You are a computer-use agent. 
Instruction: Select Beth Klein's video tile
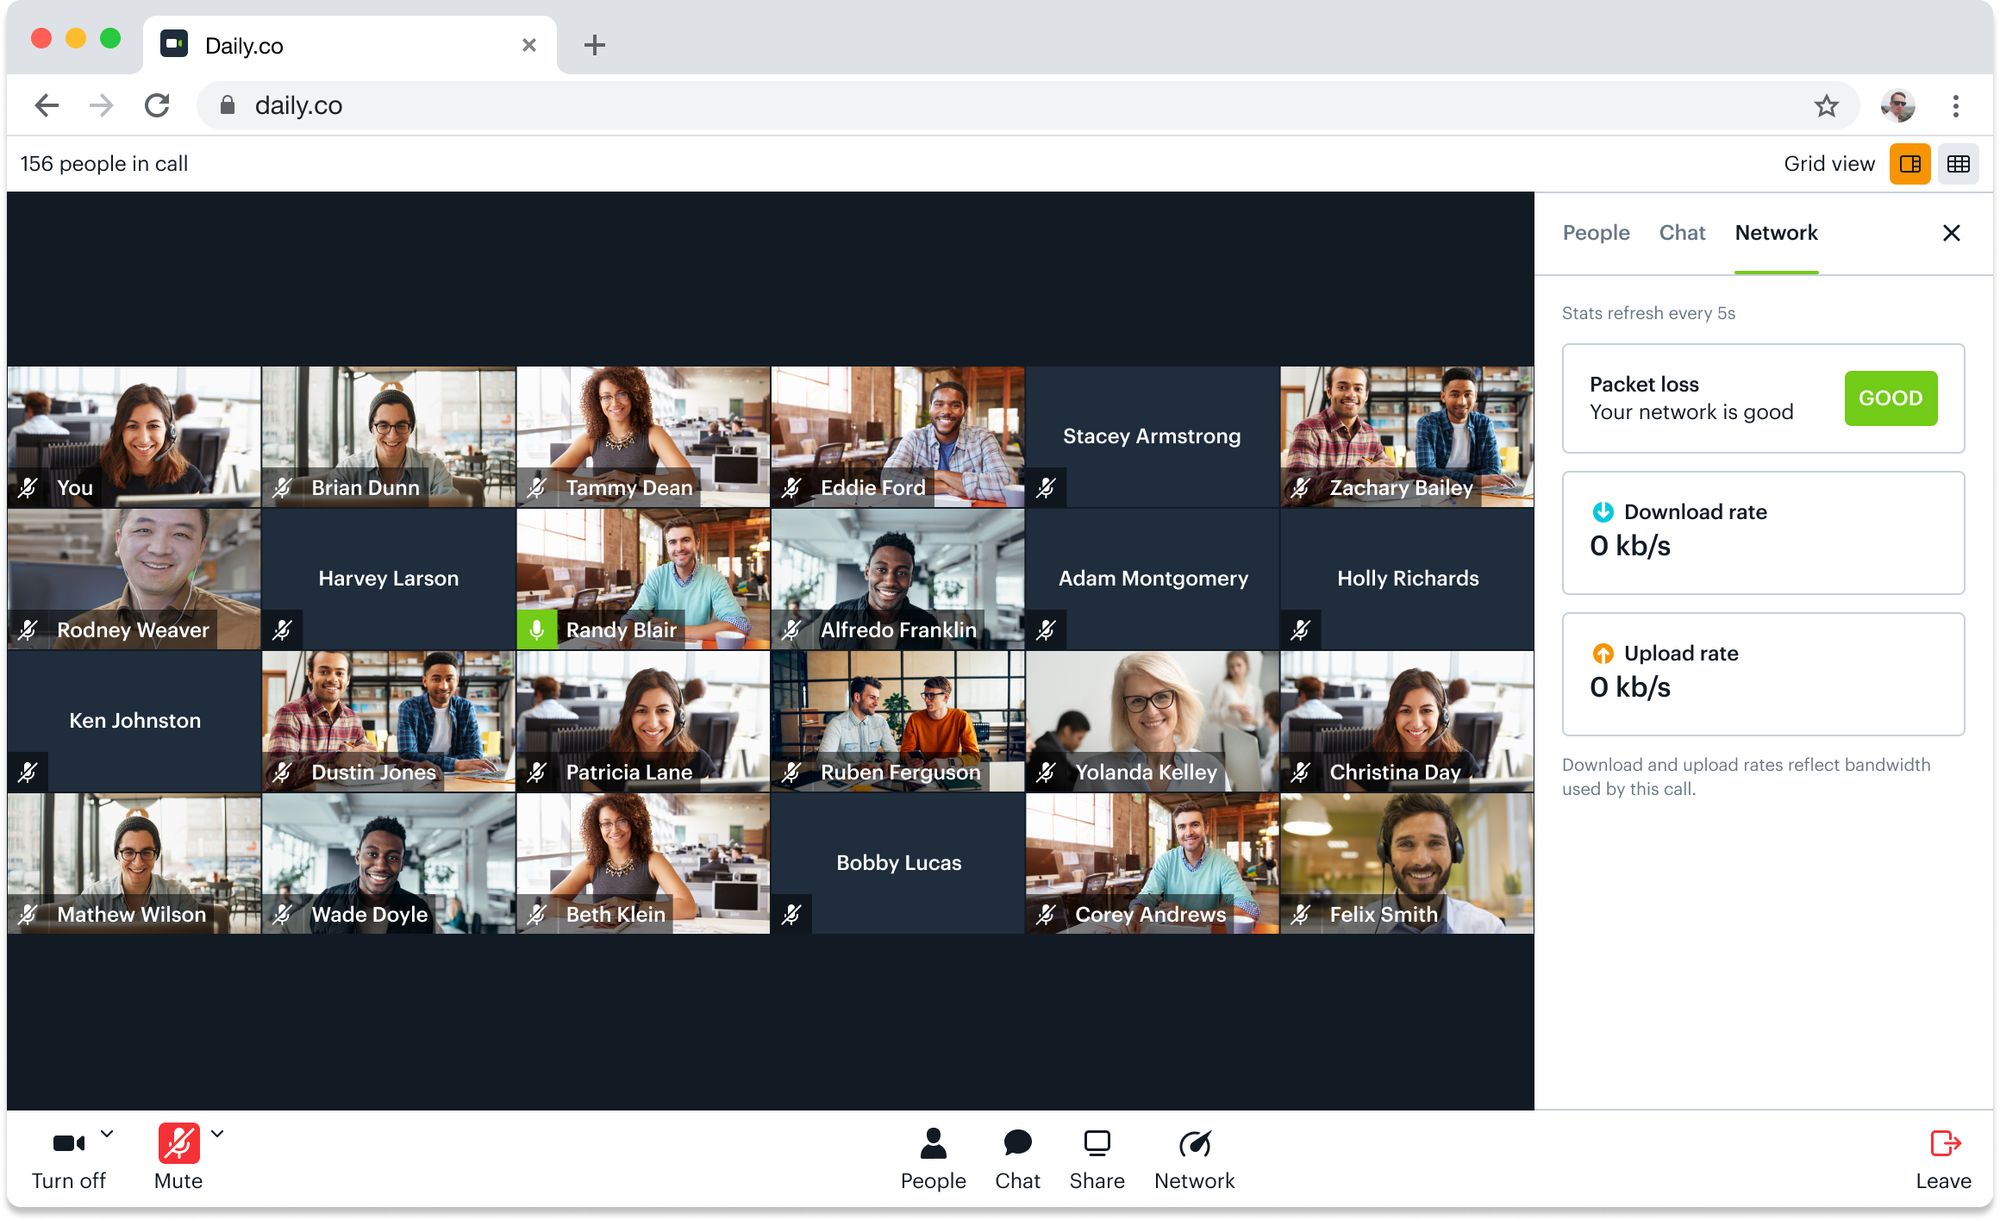pos(643,864)
